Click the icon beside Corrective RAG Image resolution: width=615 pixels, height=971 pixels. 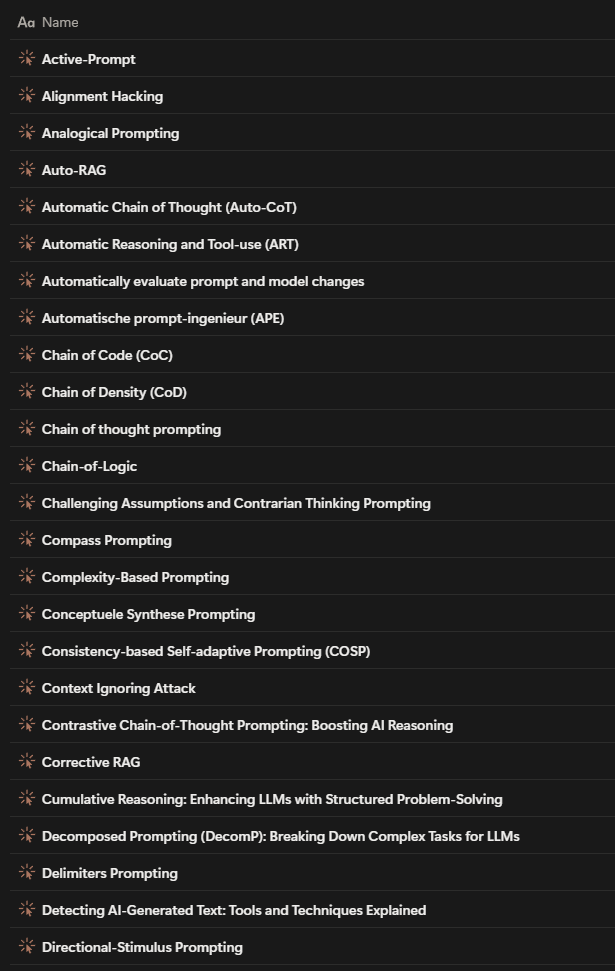(27, 762)
